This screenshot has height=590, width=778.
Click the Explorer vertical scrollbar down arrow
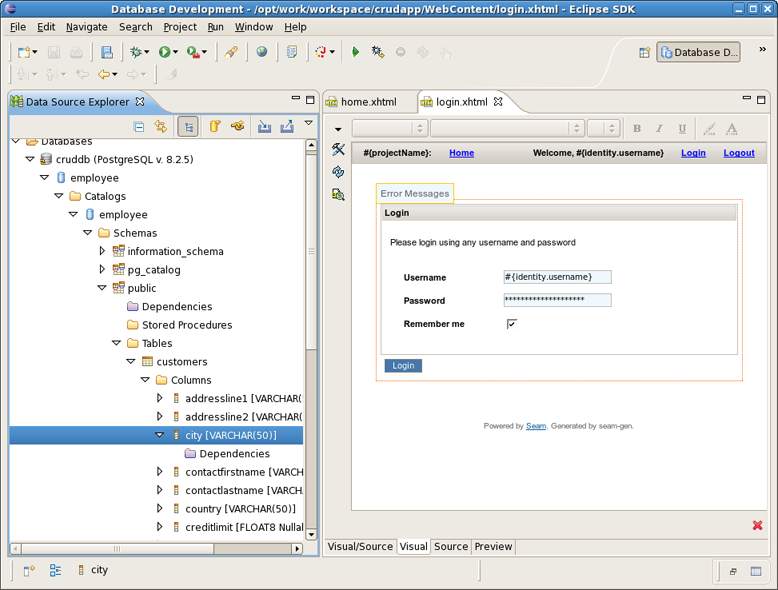(x=311, y=534)
